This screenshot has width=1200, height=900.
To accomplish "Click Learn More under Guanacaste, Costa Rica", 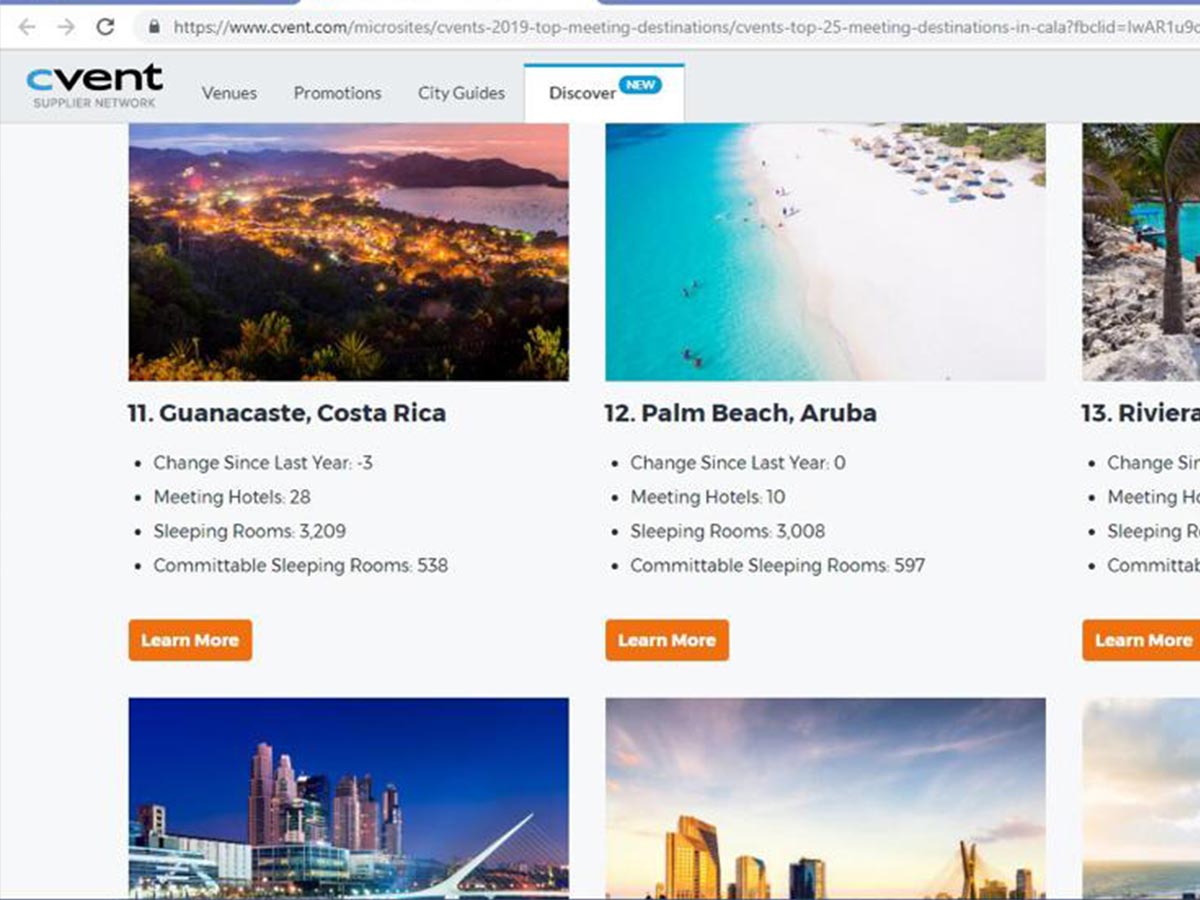I will [x=190, y=640].
